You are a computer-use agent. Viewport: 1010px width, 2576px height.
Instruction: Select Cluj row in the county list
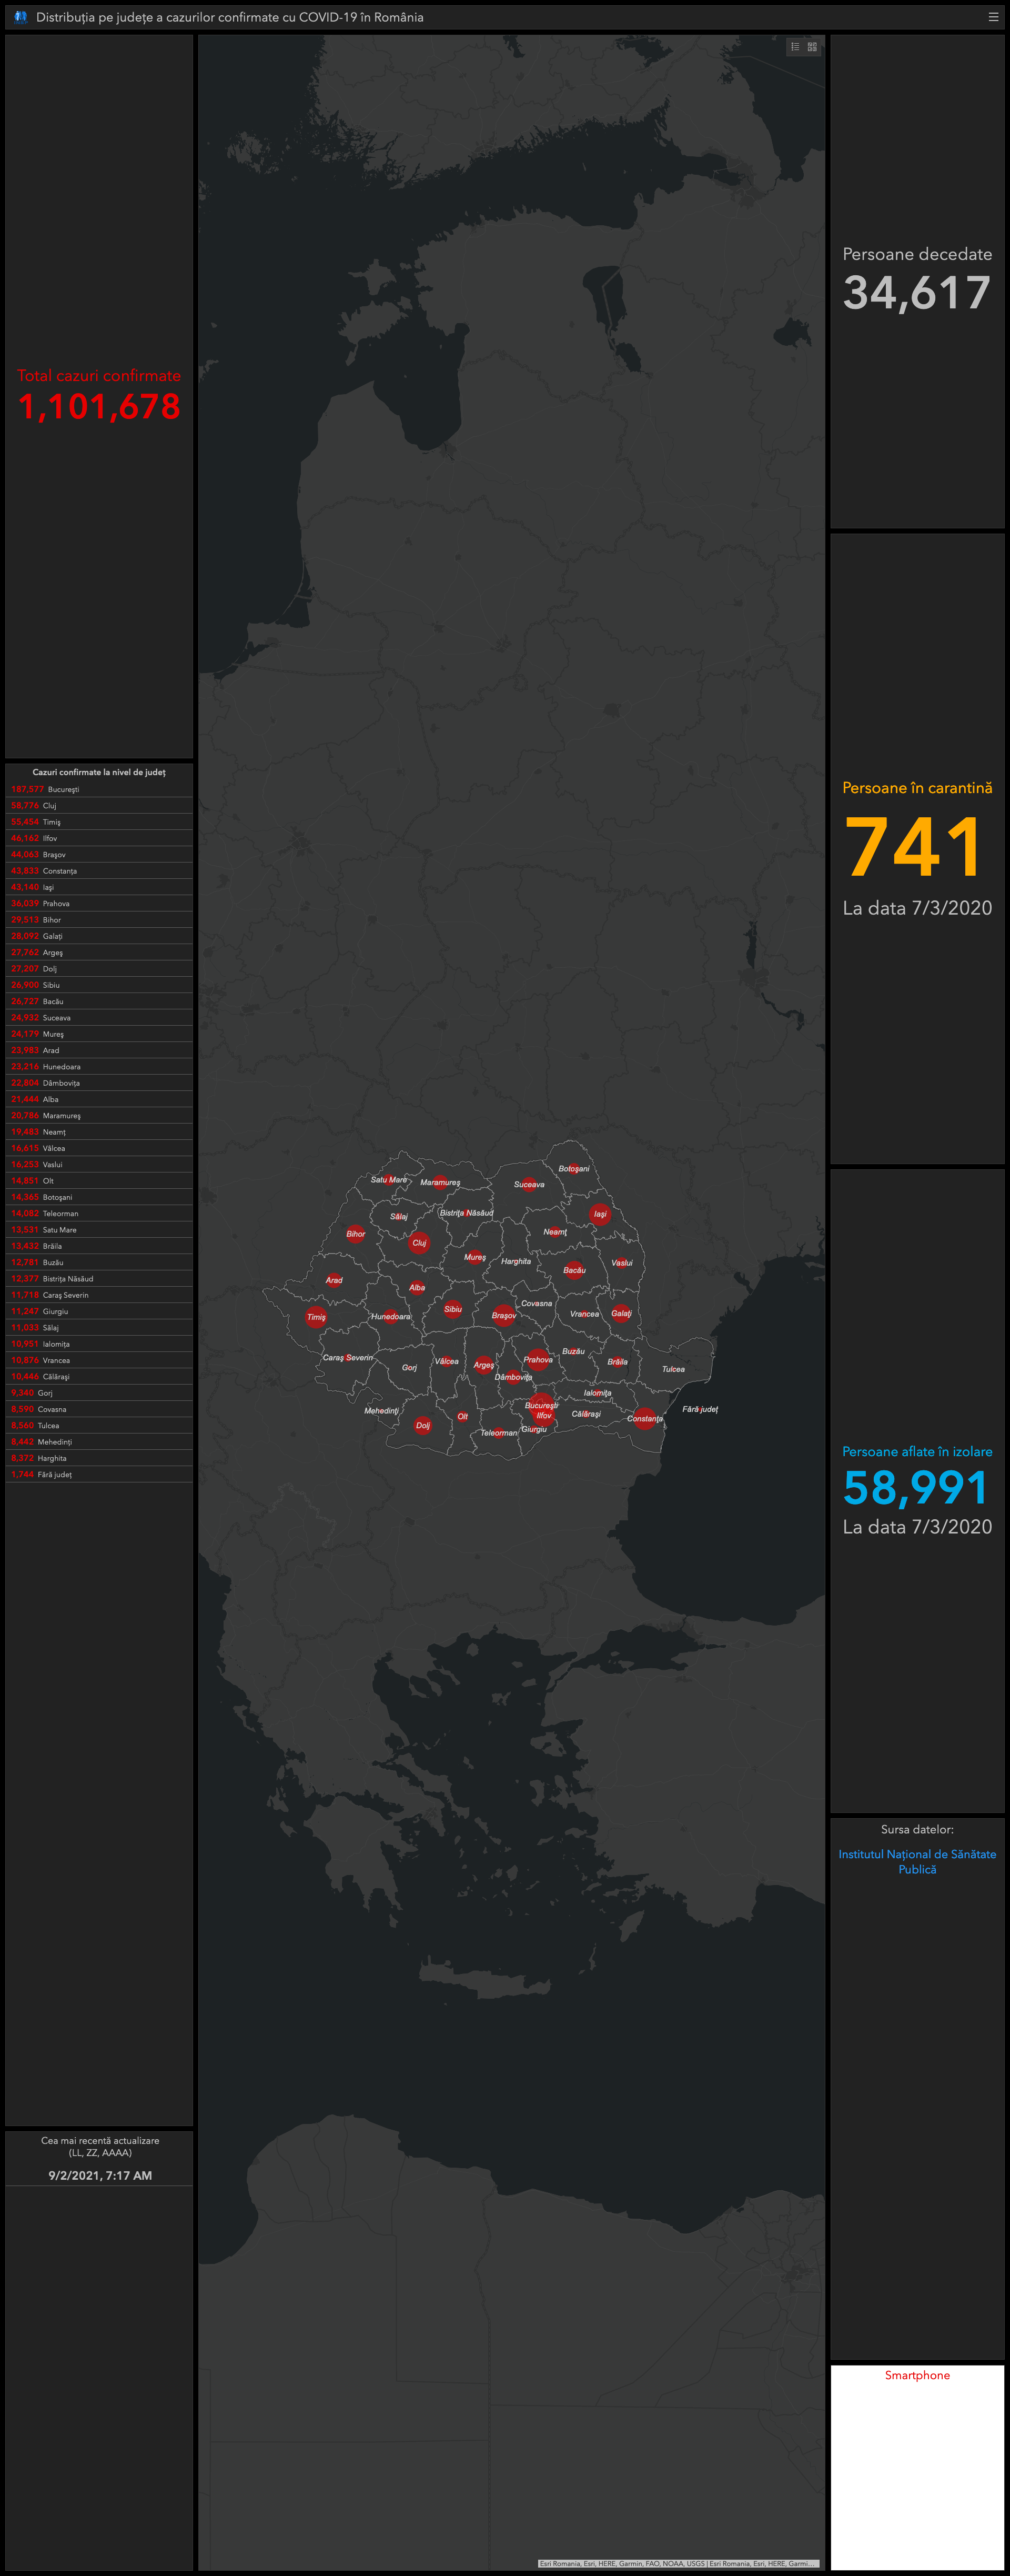99,805
